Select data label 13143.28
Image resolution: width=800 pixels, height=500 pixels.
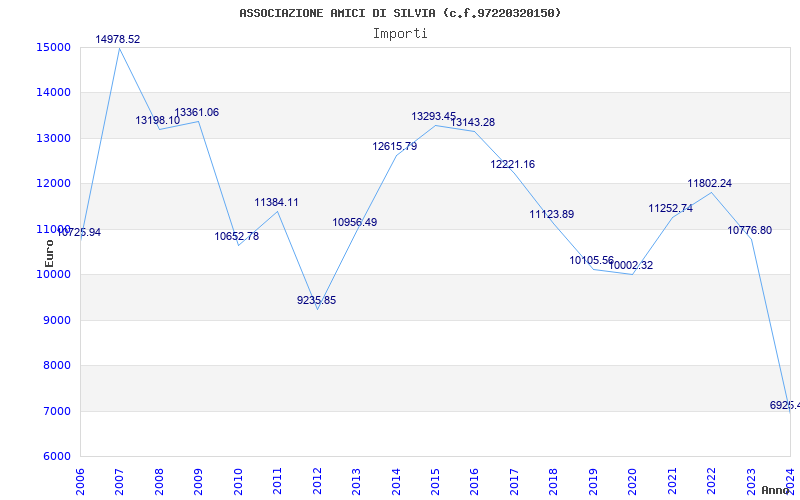[473, 122]
